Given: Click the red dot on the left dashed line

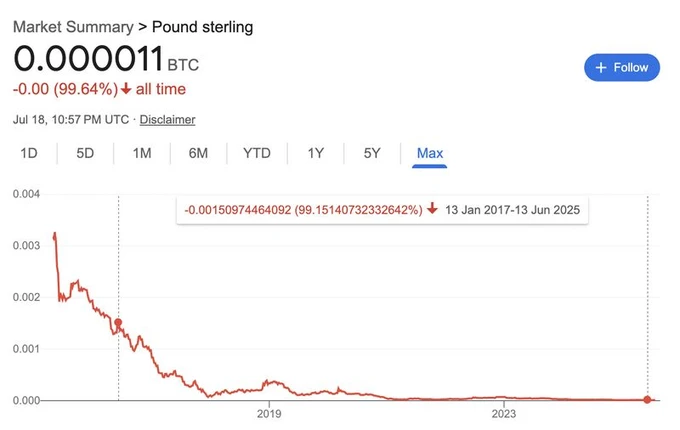Looking at the screenshot, I should (x=118, y=323).
